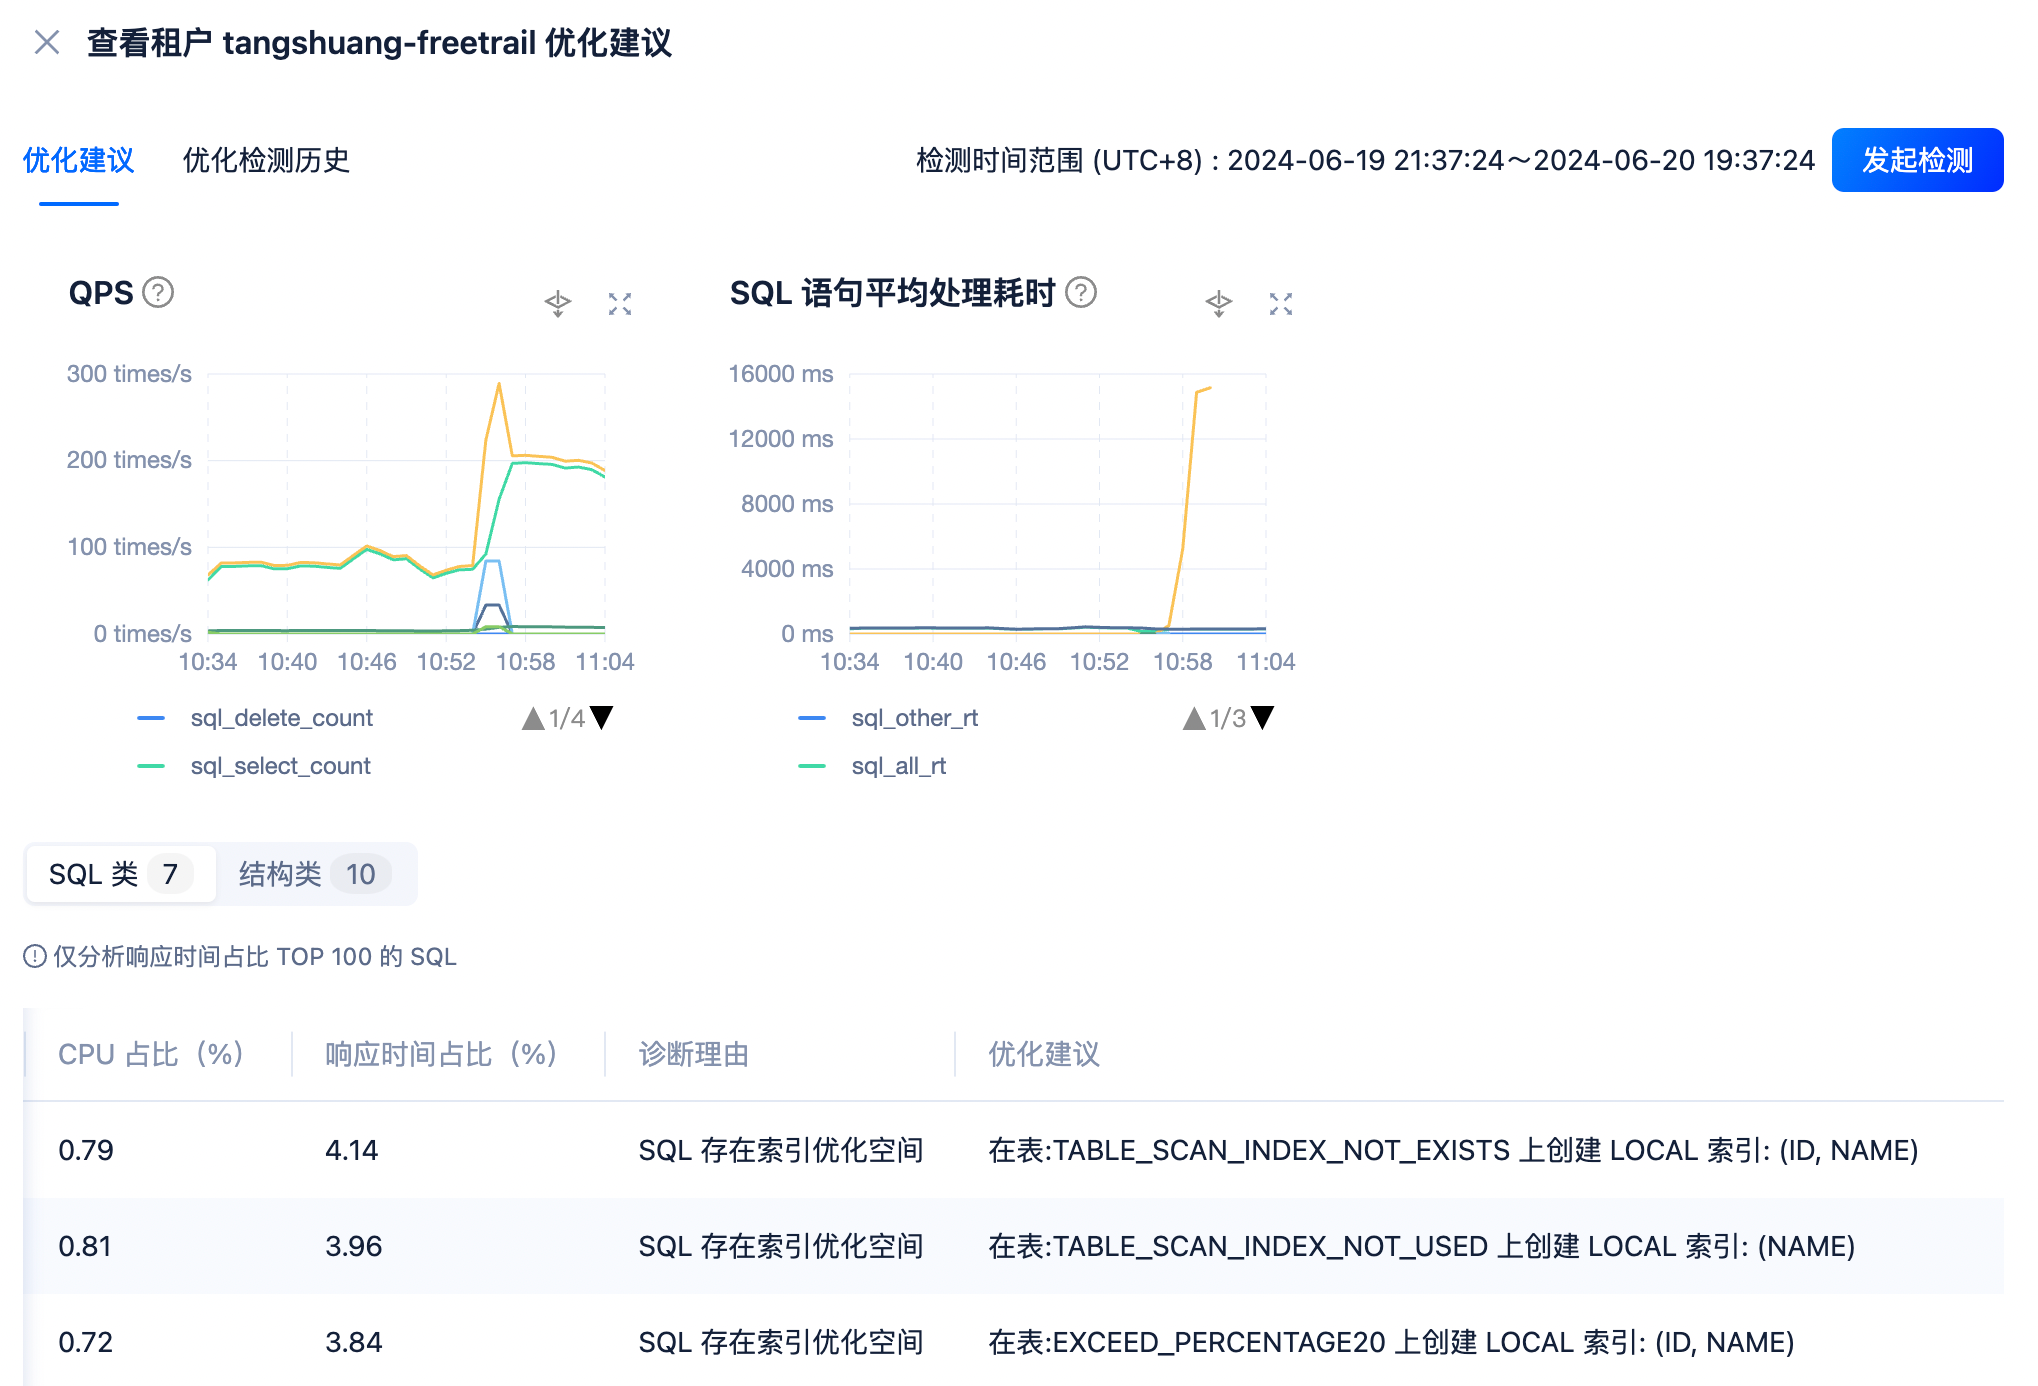2038x1386 pixels.
Task: Toggle sql_delete_count legend series
Action: tap(281, 718)
